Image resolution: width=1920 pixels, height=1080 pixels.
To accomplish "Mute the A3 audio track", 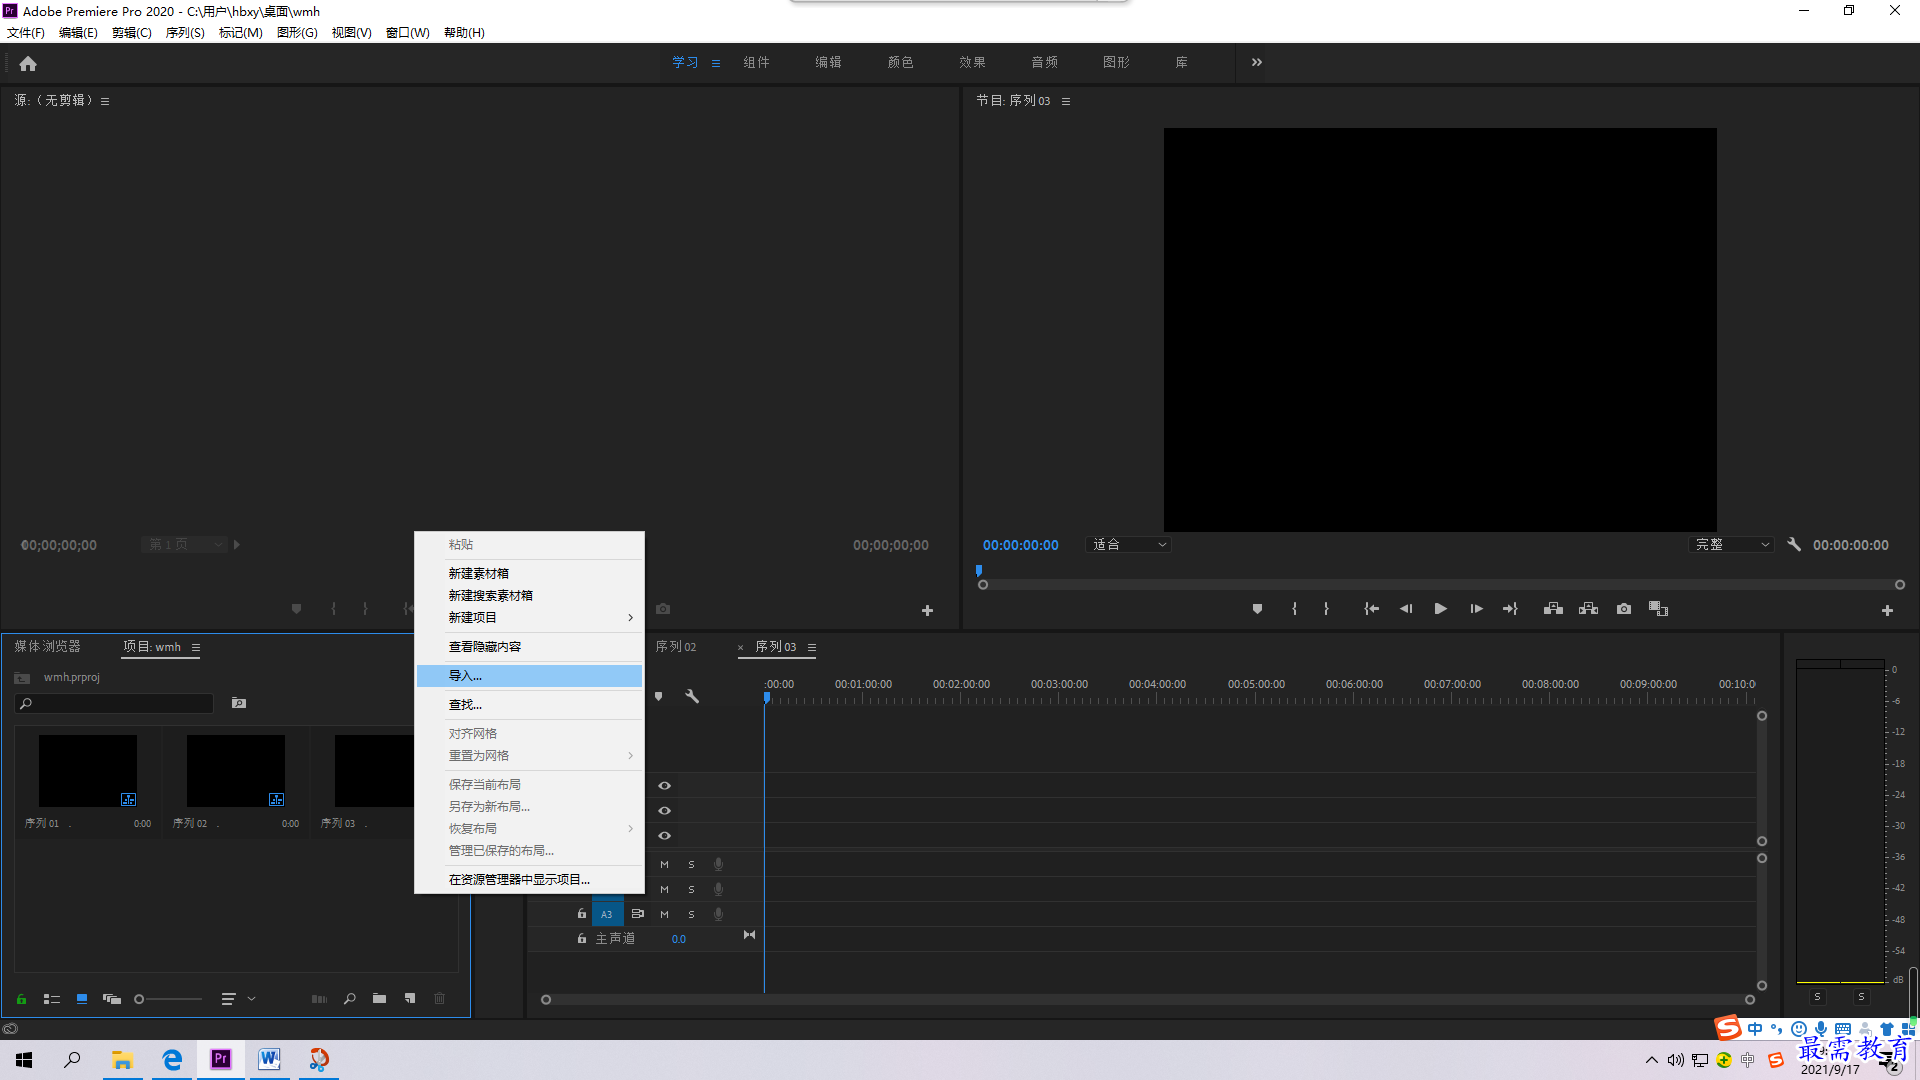I will pyautogui.click(x=664, y=914).
